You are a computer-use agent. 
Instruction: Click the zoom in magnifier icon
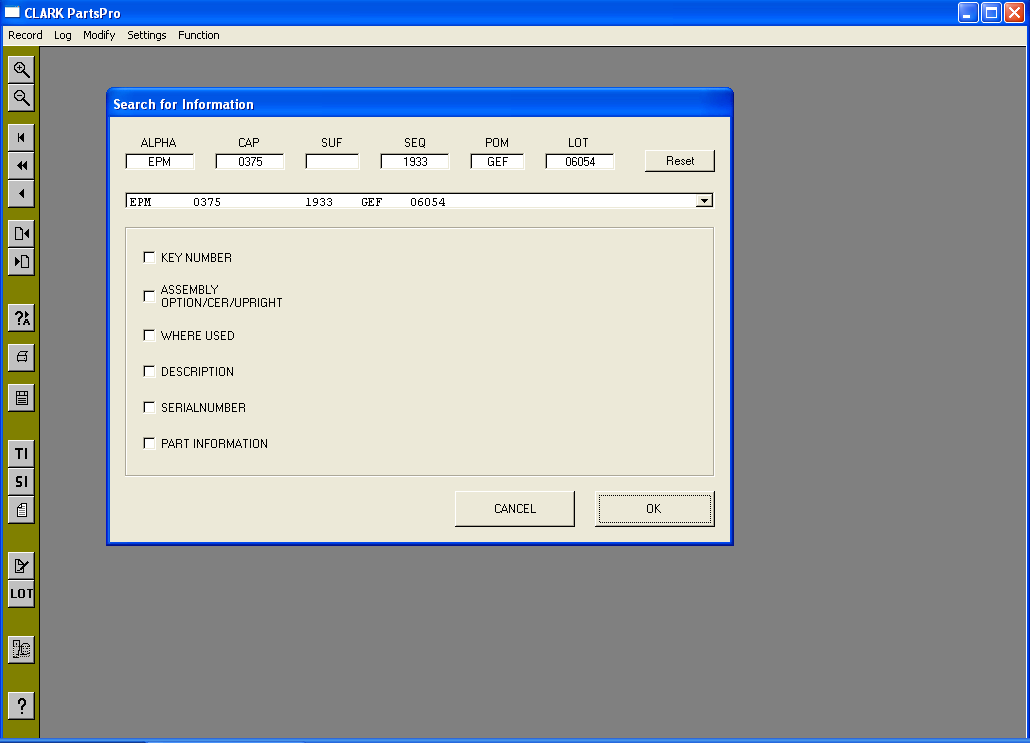point(21,70)
